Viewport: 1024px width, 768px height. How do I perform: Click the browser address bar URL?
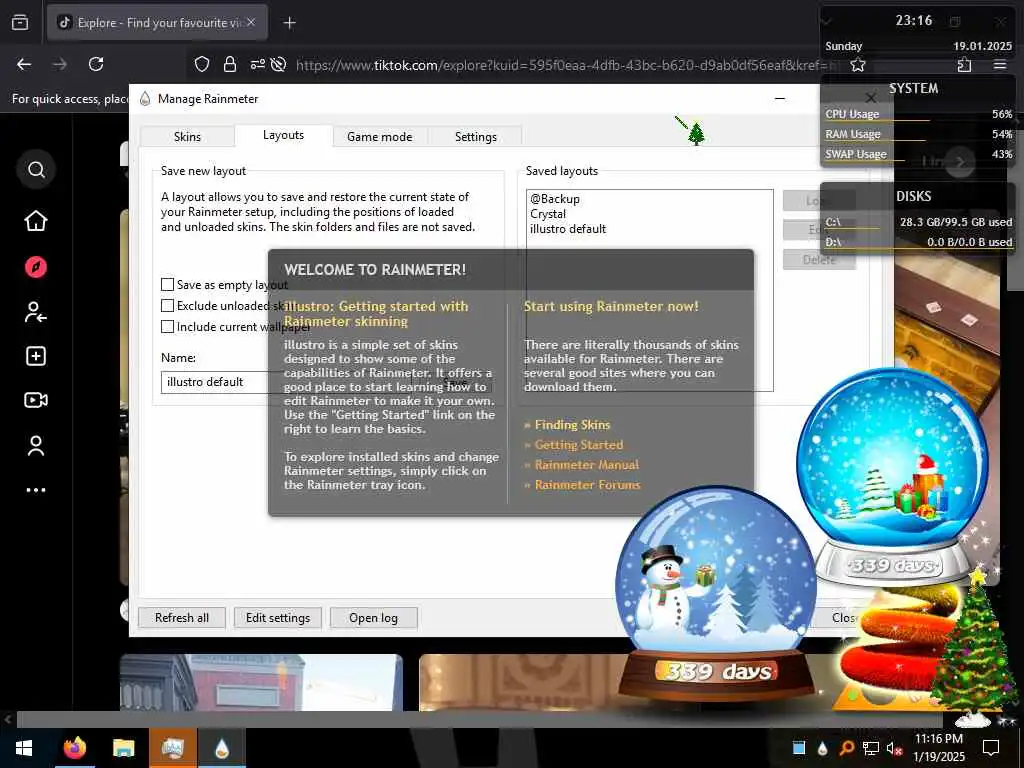565,65
